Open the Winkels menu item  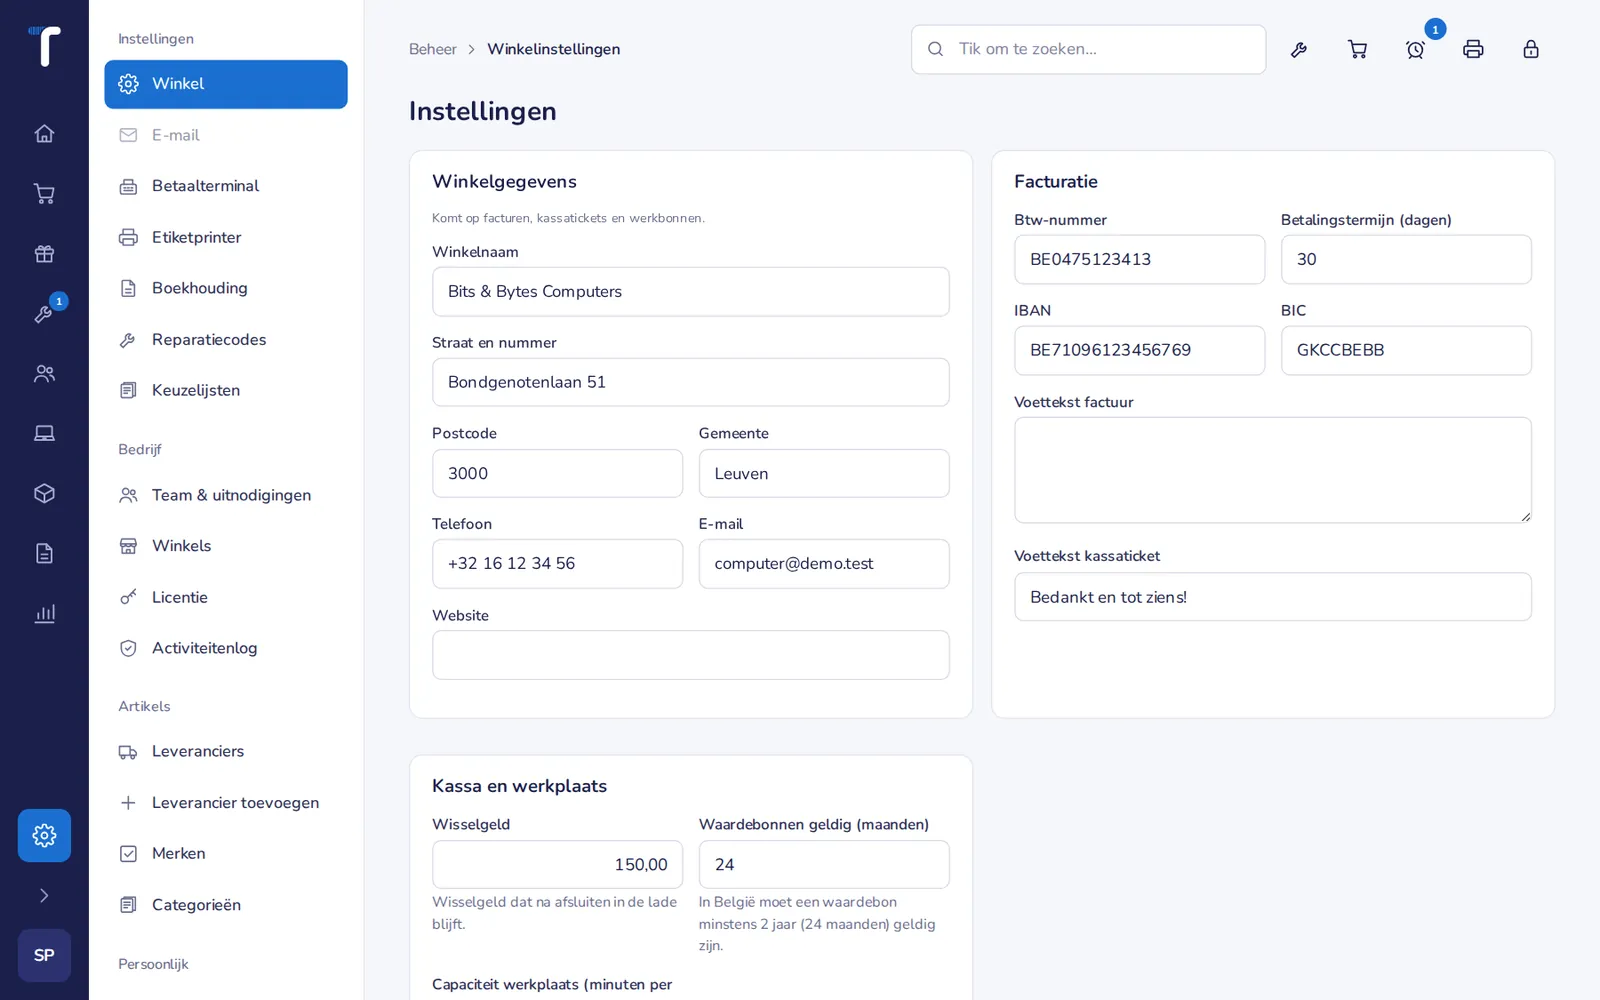(226, 546)
